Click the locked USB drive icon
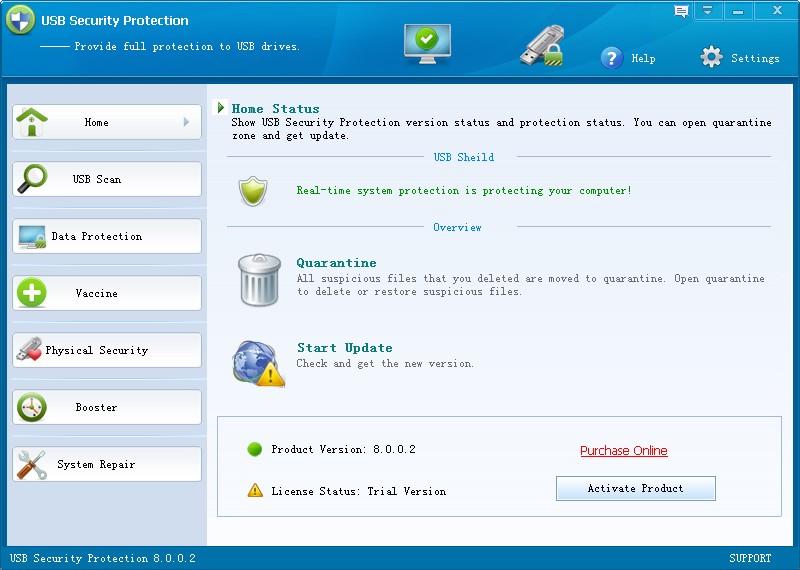 pos(541,46)
